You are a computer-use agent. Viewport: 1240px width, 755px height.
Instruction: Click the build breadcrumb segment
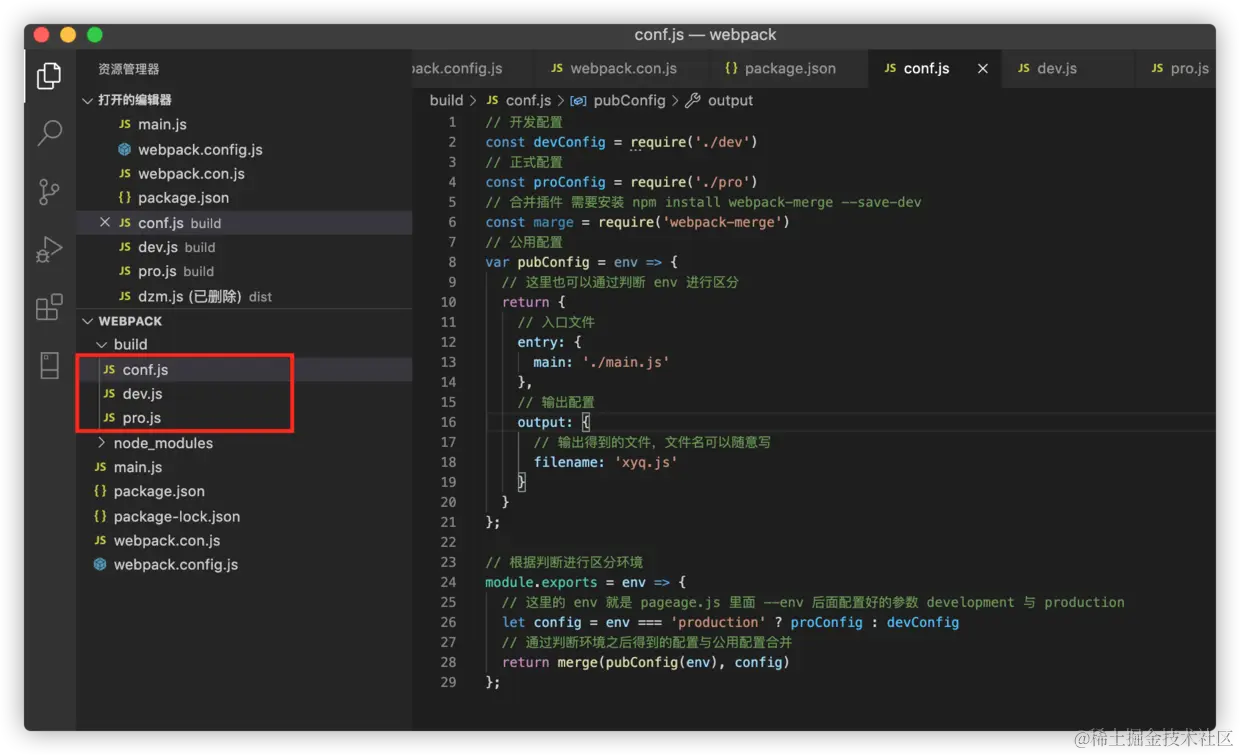[446, 100]
